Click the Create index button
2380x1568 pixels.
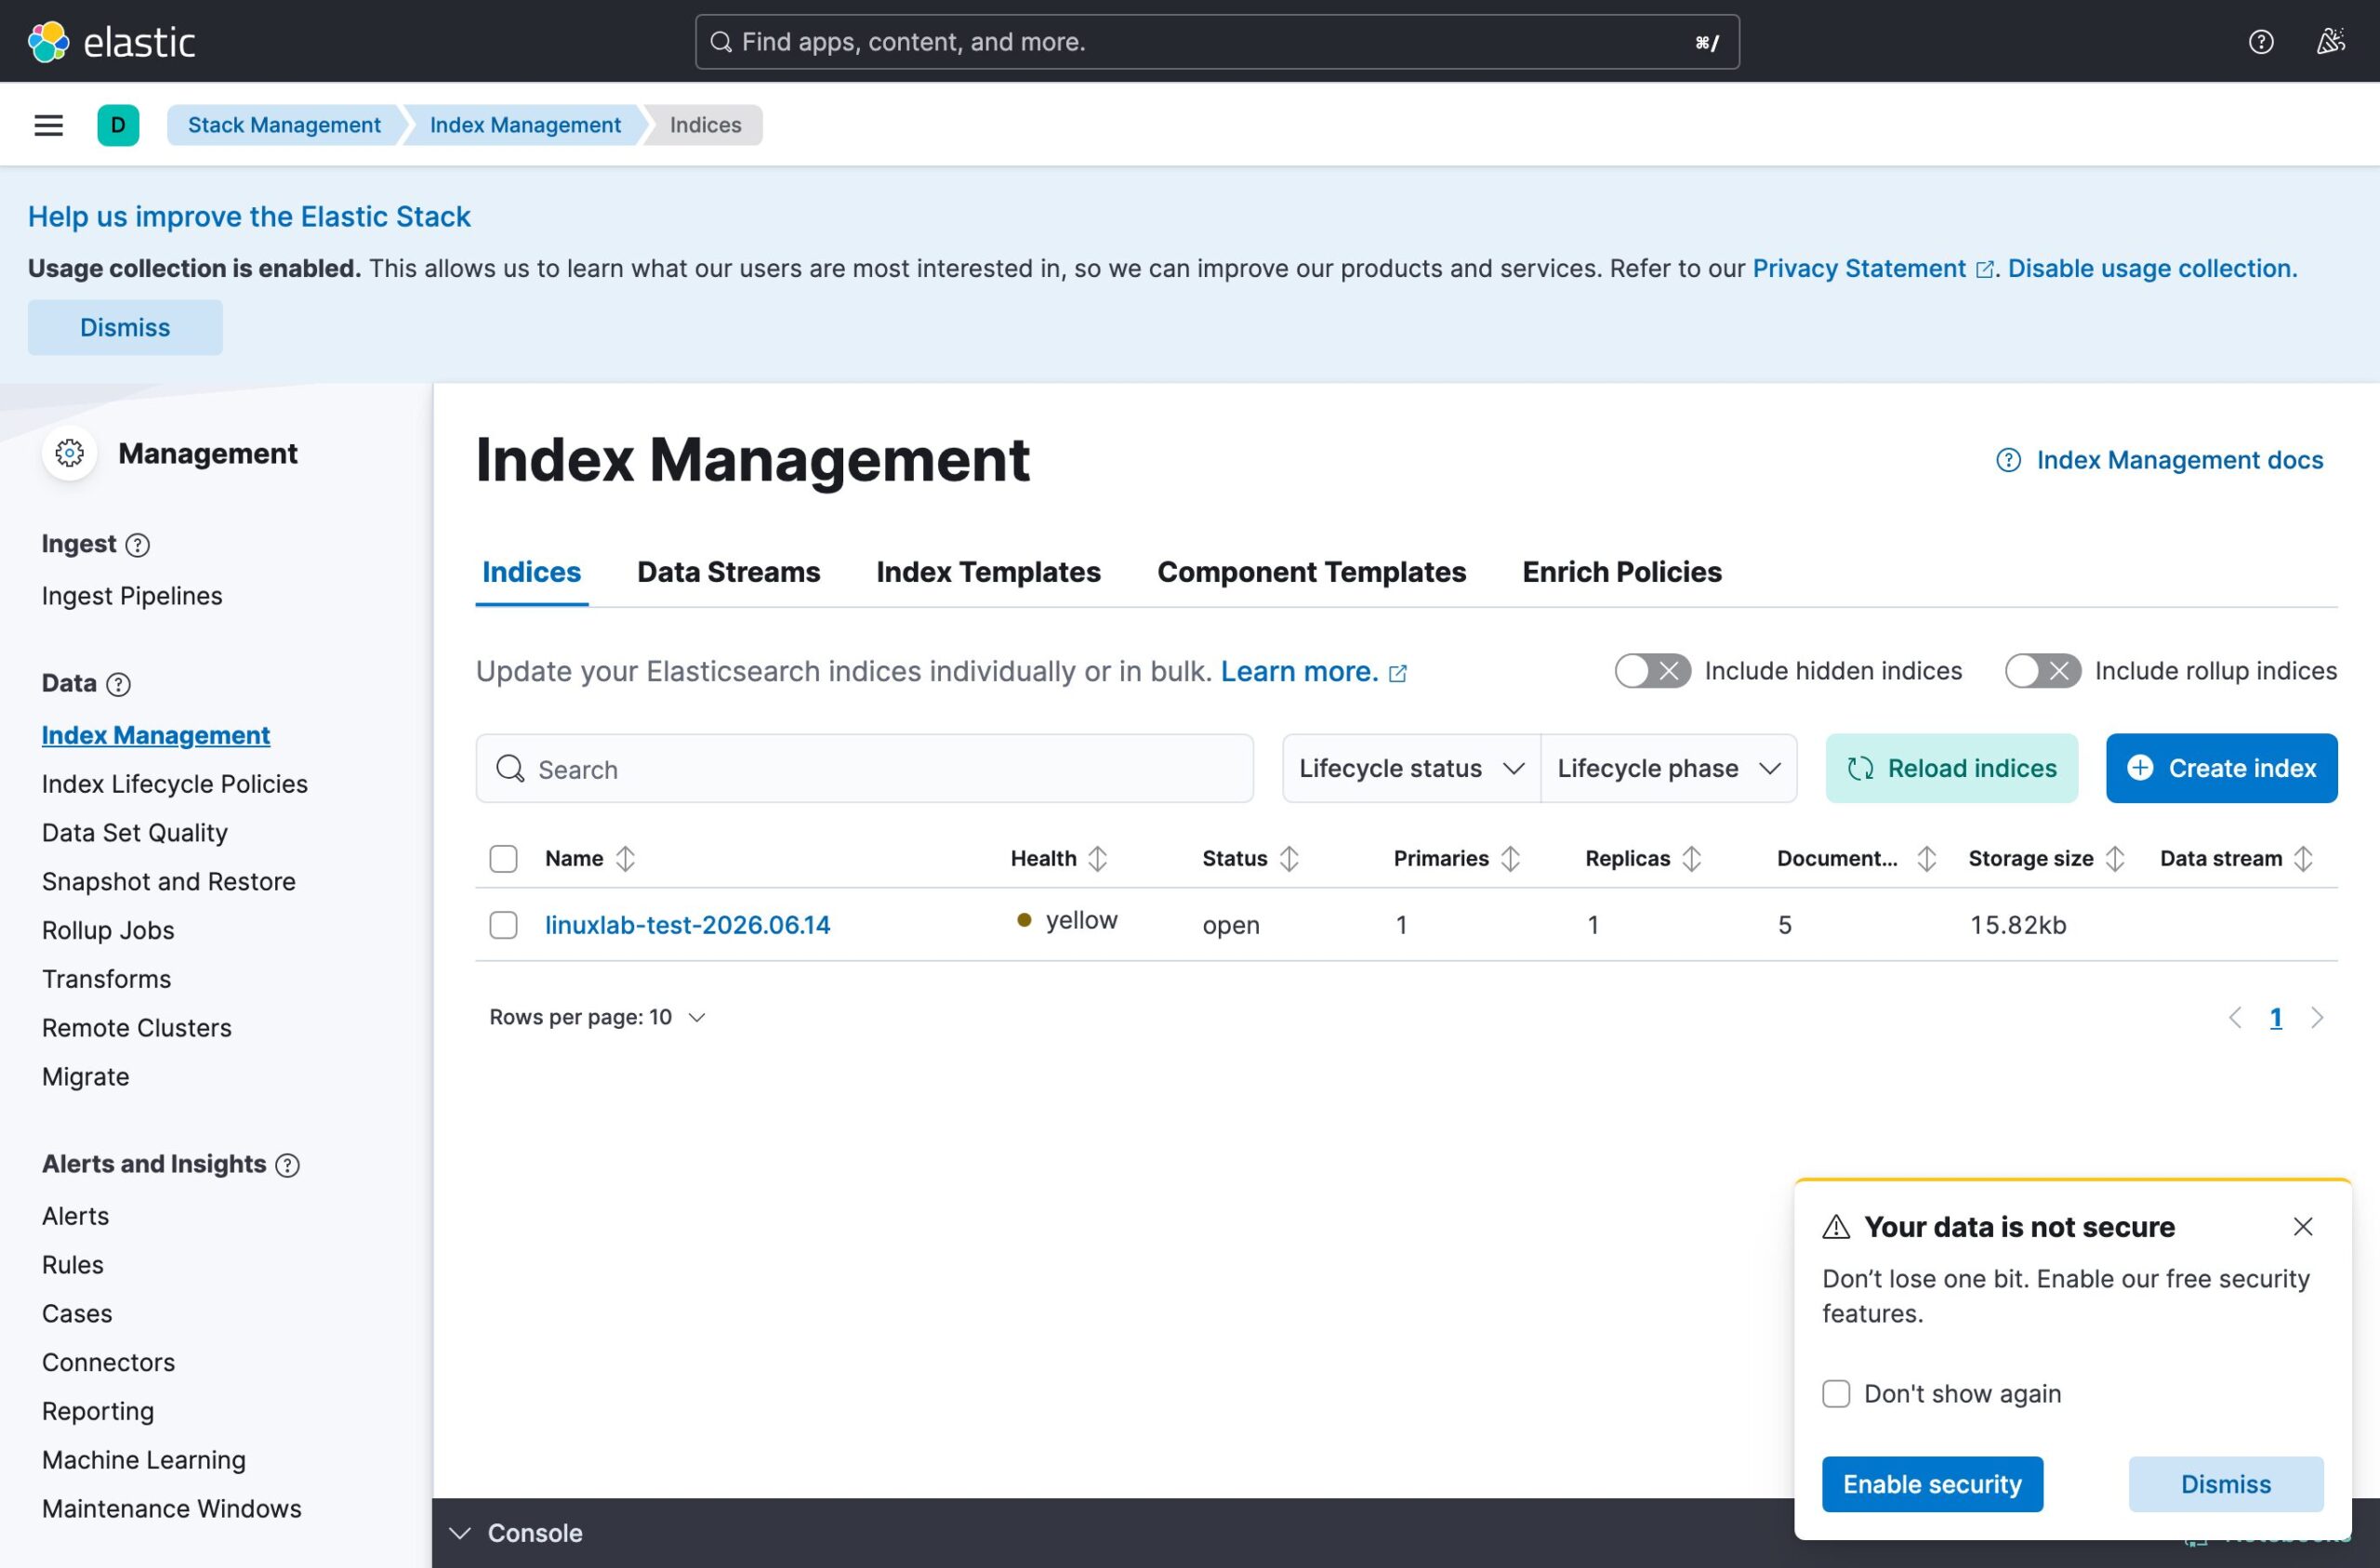(x=2221, y=768)
